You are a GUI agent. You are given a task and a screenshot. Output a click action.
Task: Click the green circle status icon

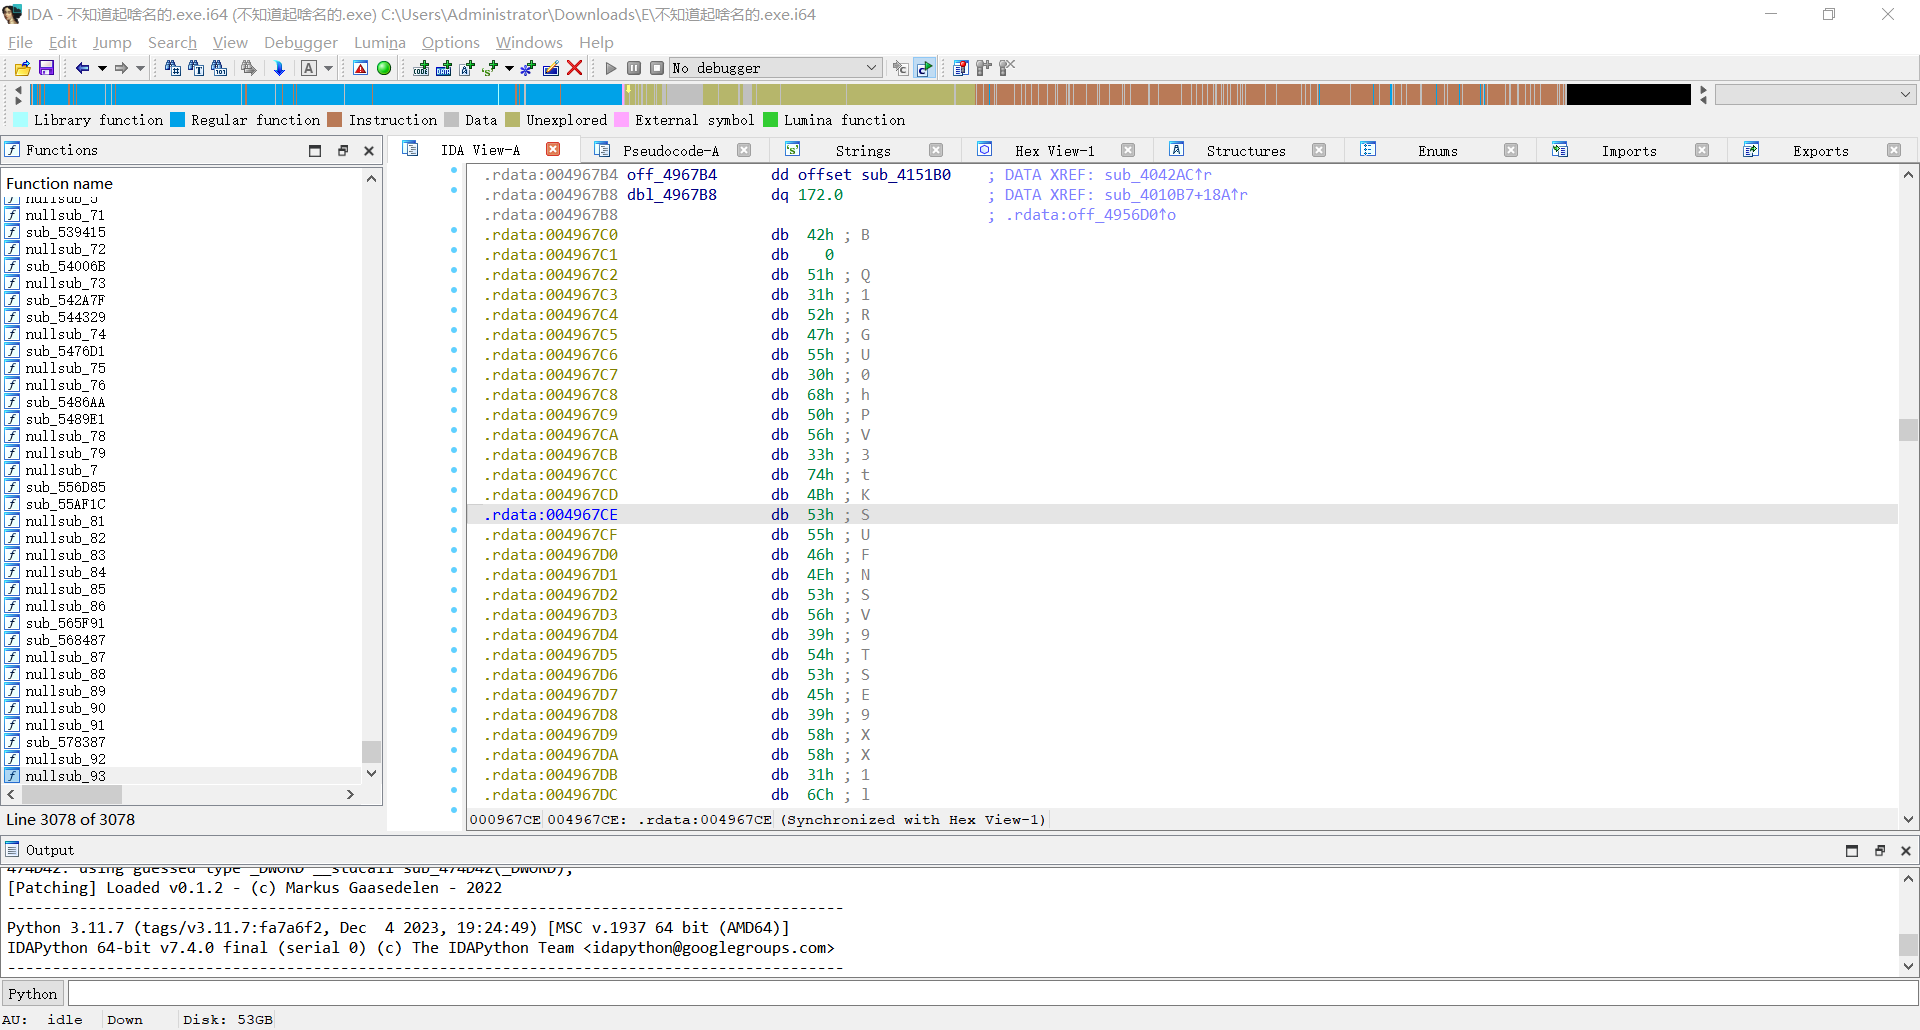tap(384, 68)
